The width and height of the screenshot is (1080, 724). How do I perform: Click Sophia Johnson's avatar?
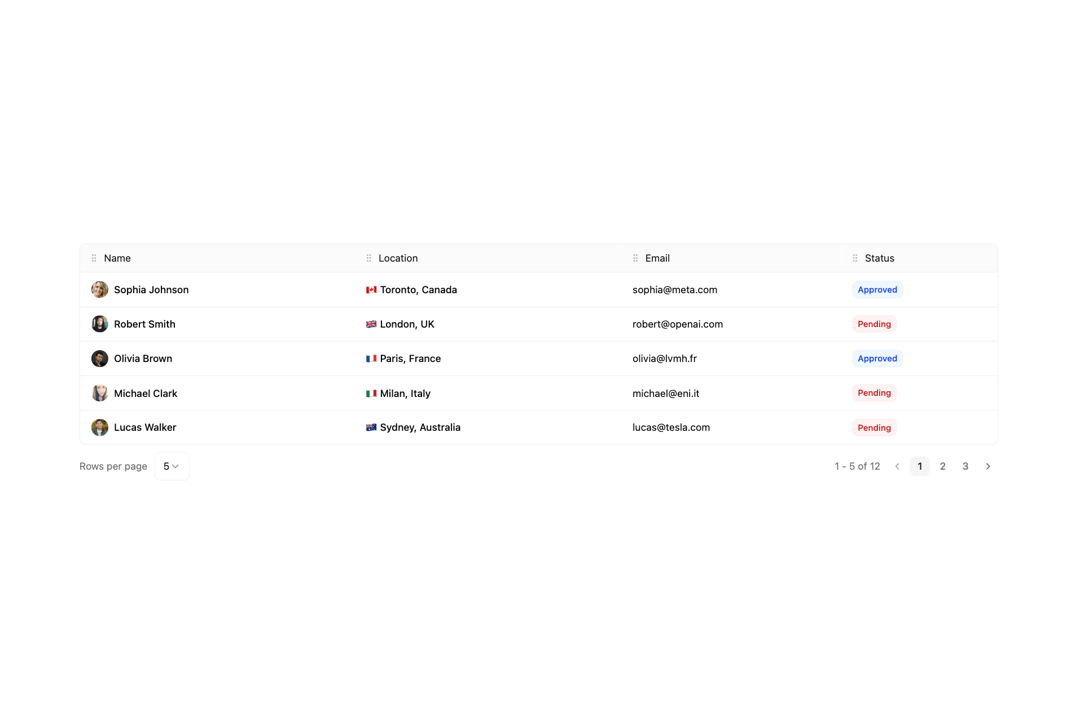(x=100, y=289)
